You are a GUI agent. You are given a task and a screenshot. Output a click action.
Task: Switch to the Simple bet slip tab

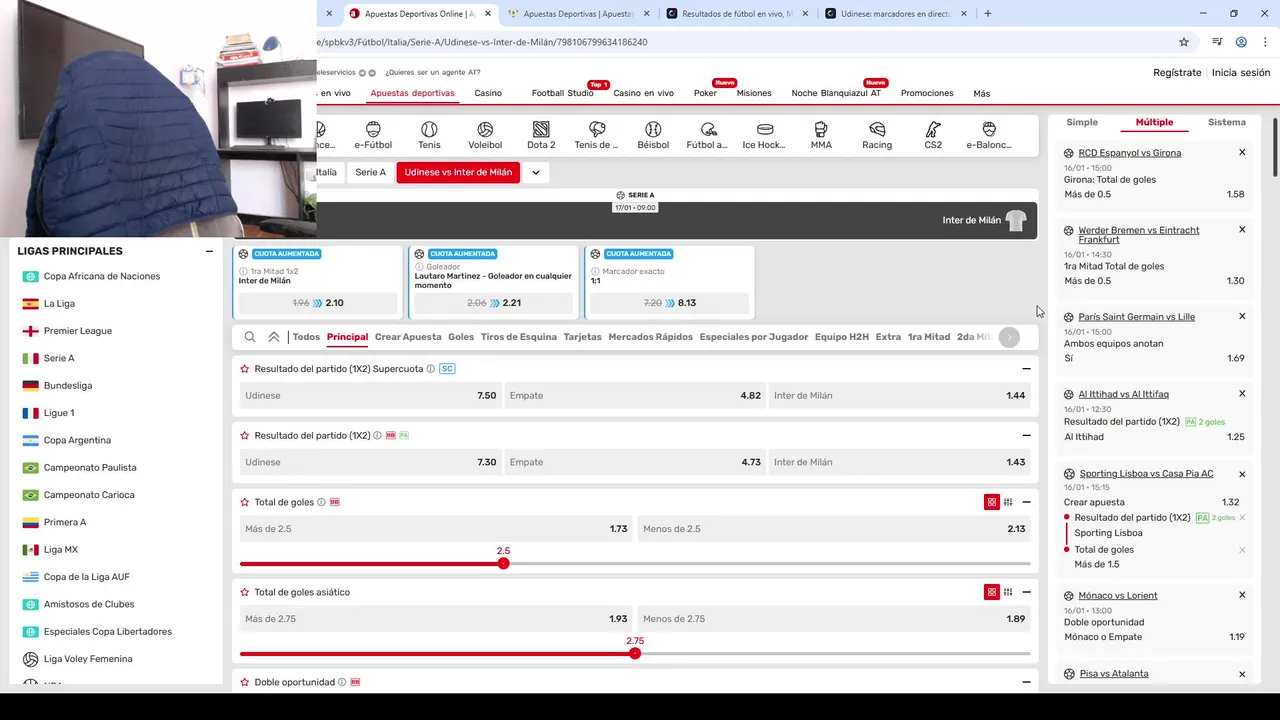click(1082, 122)
